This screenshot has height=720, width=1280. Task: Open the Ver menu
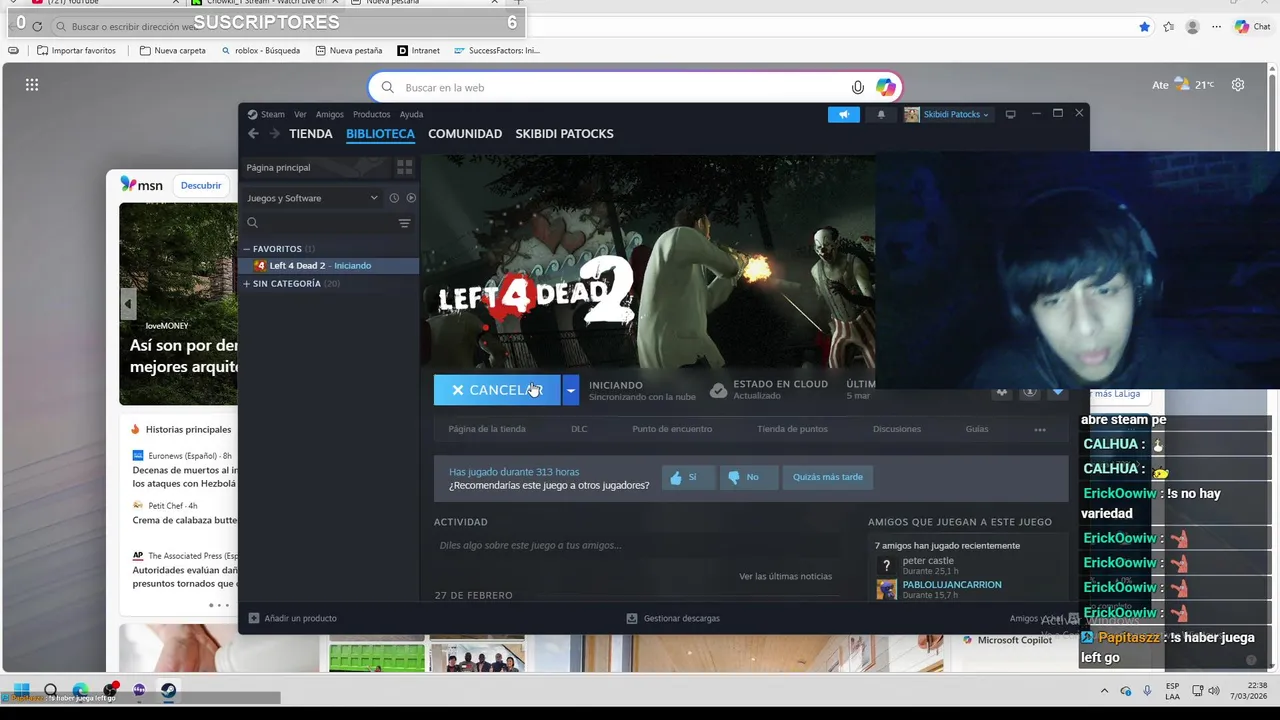click(300, 114)
